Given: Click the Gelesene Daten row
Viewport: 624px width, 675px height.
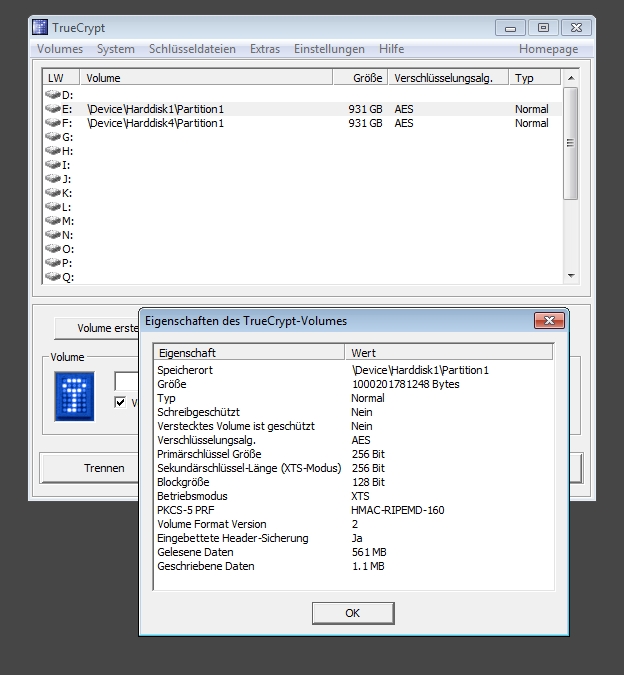Looking at the screenshot, I should point(354,552).
